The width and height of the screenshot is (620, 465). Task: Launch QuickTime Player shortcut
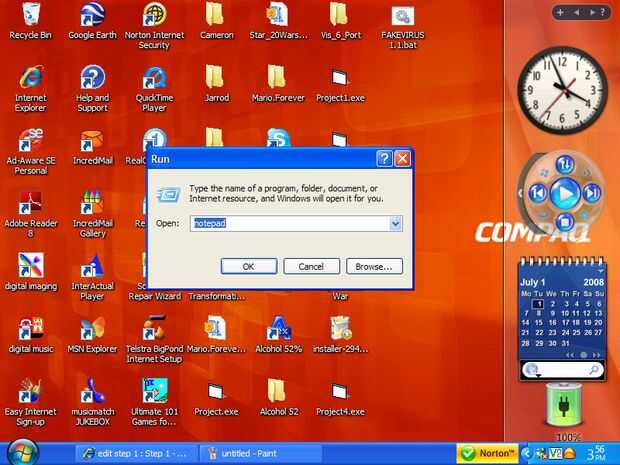click(154, 89)
